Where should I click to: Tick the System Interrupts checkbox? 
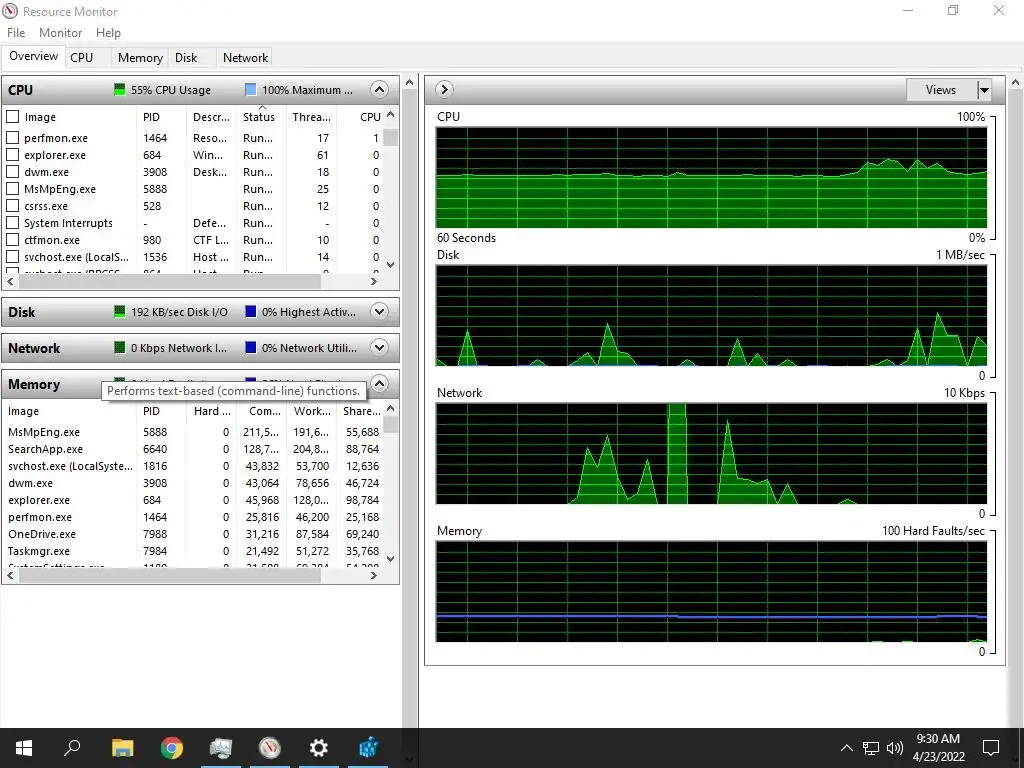tap(12, 223)
